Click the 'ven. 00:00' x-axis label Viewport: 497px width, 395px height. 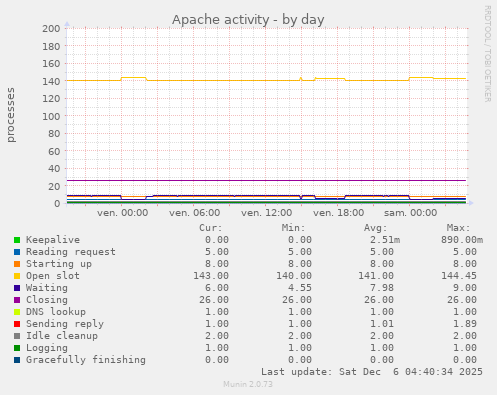[122, 213]
